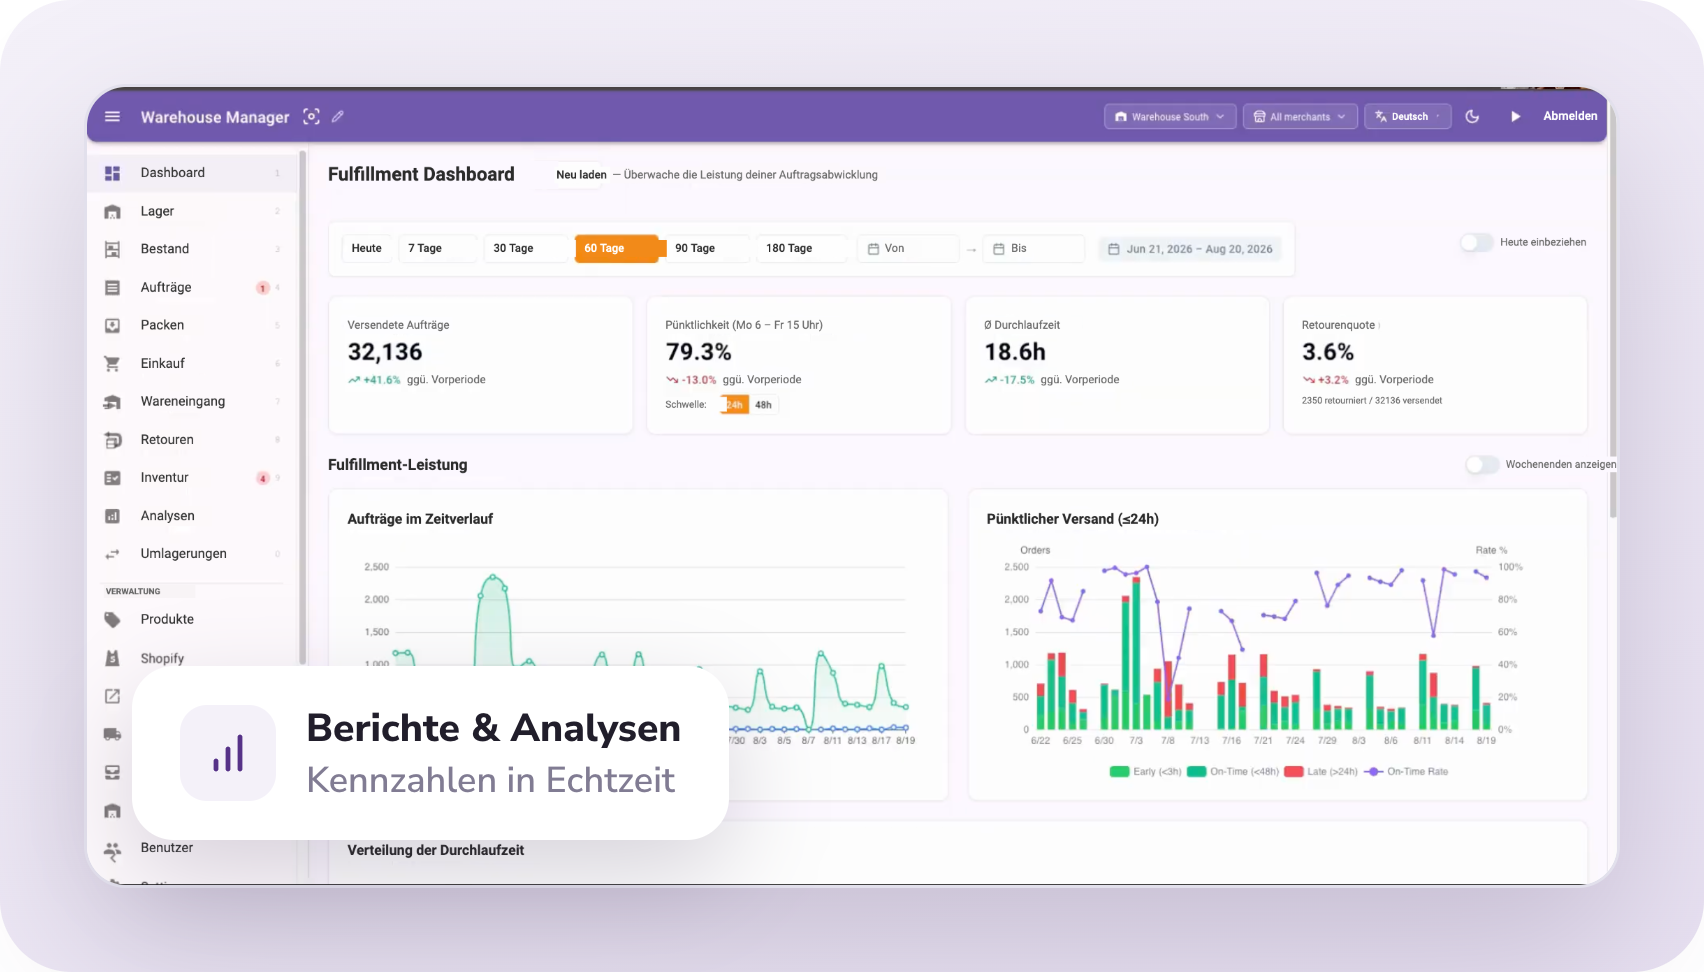Enable the Heute einbeziehen switch
This screenshot has width=1704, height=972.
point(1476,242)
